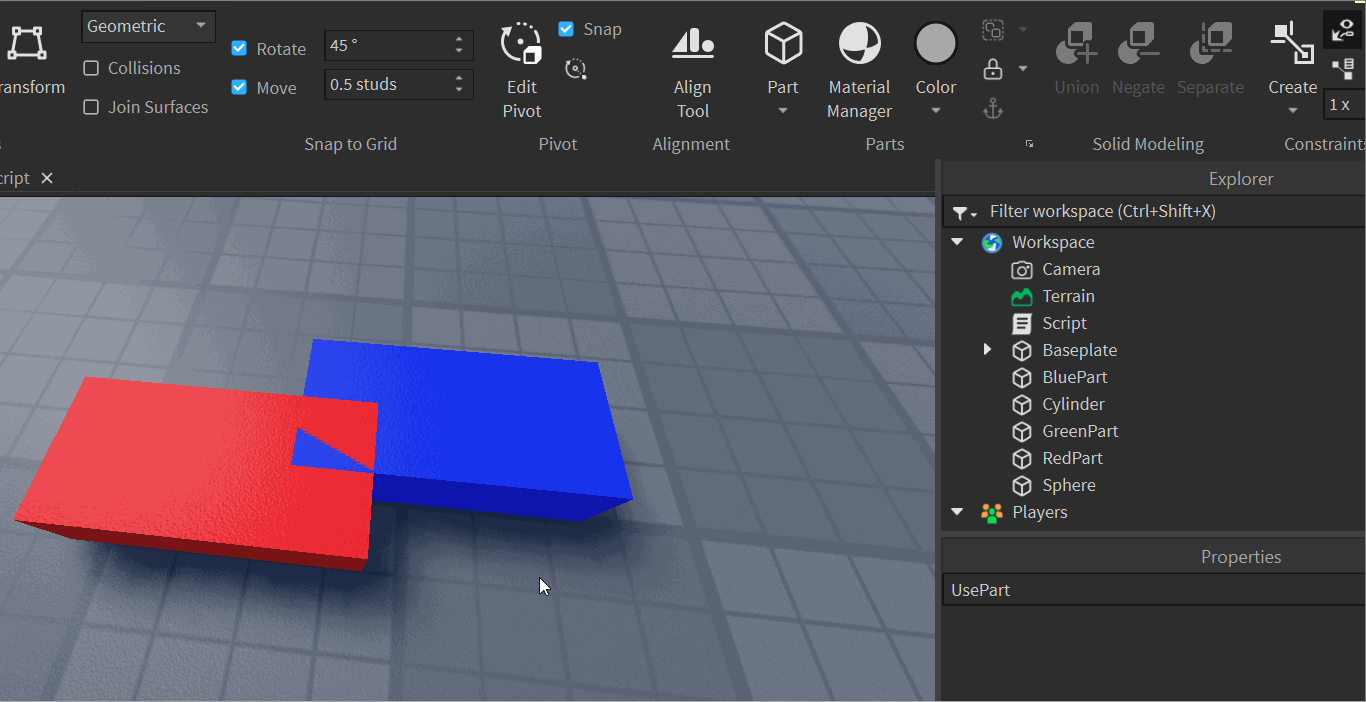Open the Create constraint dropdown arrow

click(x=1292, y=110)
